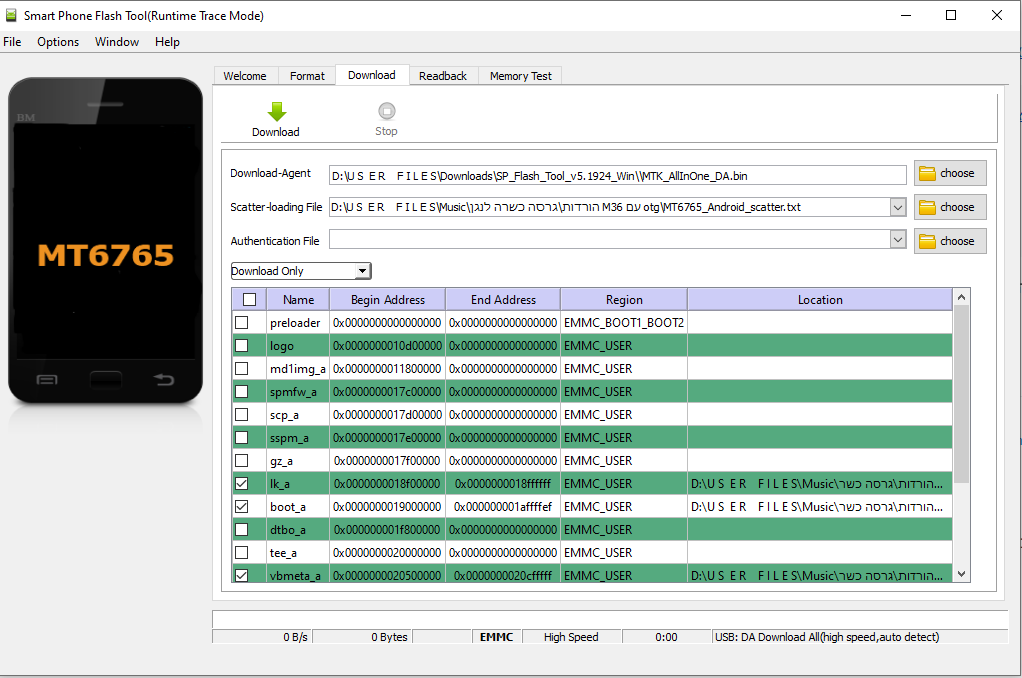The height and width of the screenshot is (678, 1022).
Task: Click the Download-Agent choose folder icon
Action: click(x=927, y=173)
